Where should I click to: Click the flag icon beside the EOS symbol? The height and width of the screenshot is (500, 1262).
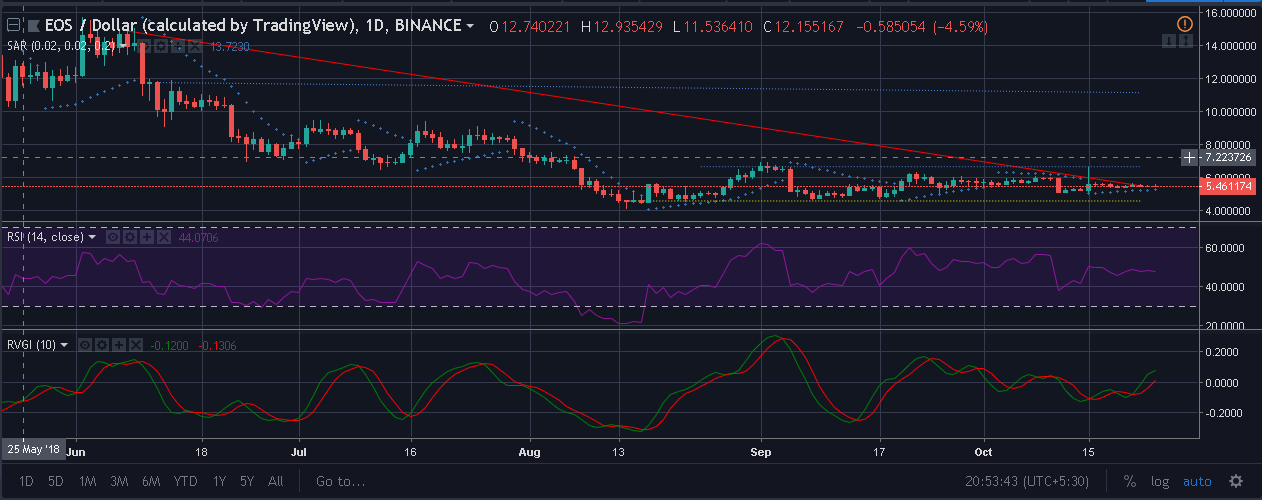[x=34, y=25]
